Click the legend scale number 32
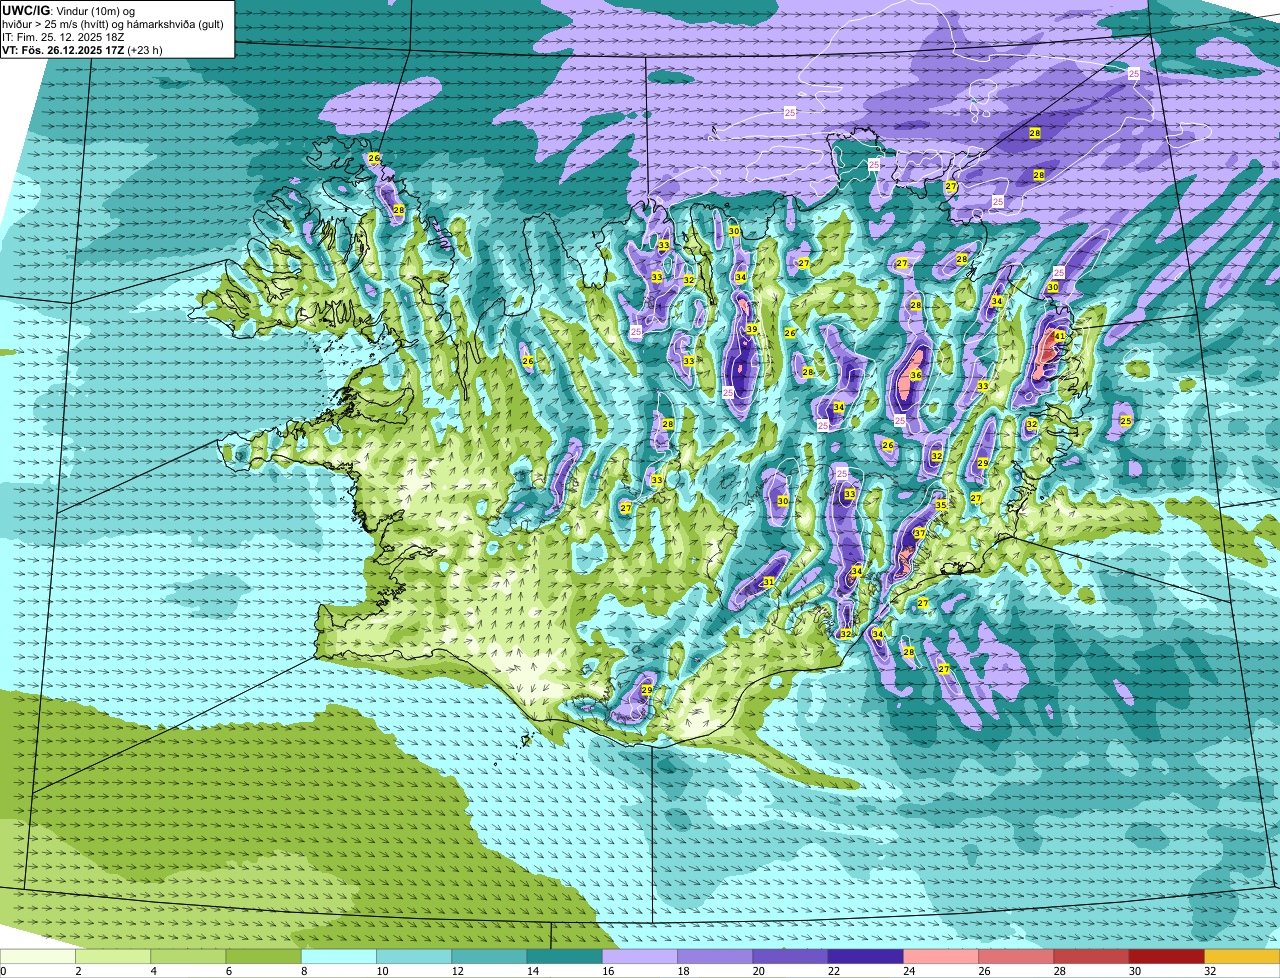 click(1210, 971)
